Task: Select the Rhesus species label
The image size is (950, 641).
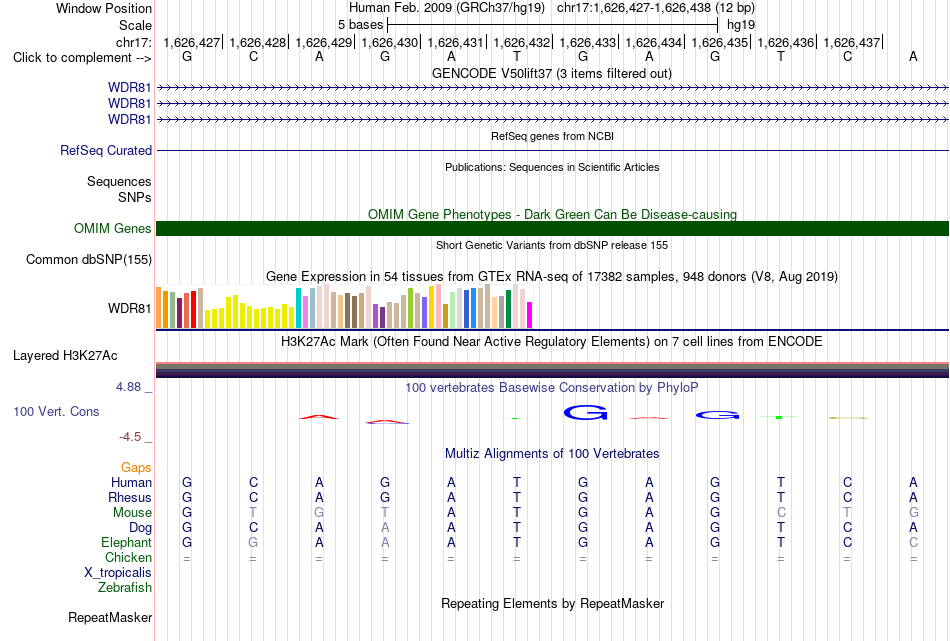Action: (x=130, y=497)
